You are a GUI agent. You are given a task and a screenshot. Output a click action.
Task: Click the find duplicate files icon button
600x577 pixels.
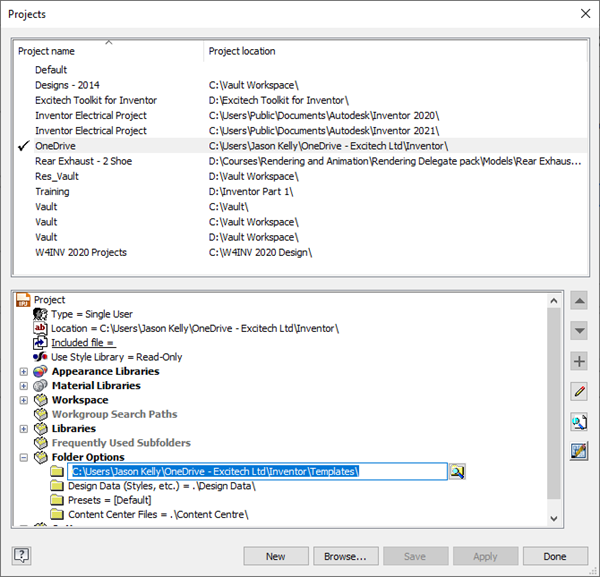579,422
